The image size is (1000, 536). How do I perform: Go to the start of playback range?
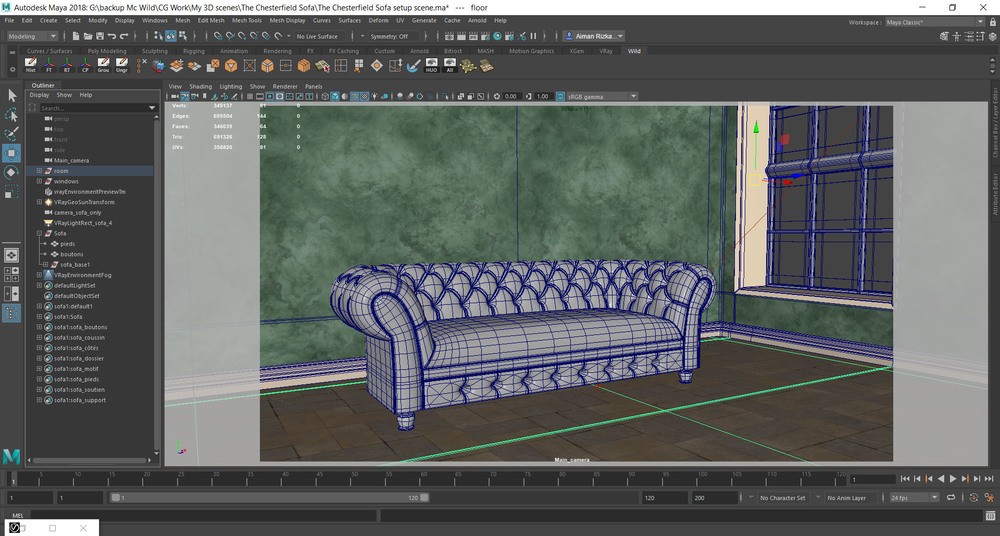905,479
